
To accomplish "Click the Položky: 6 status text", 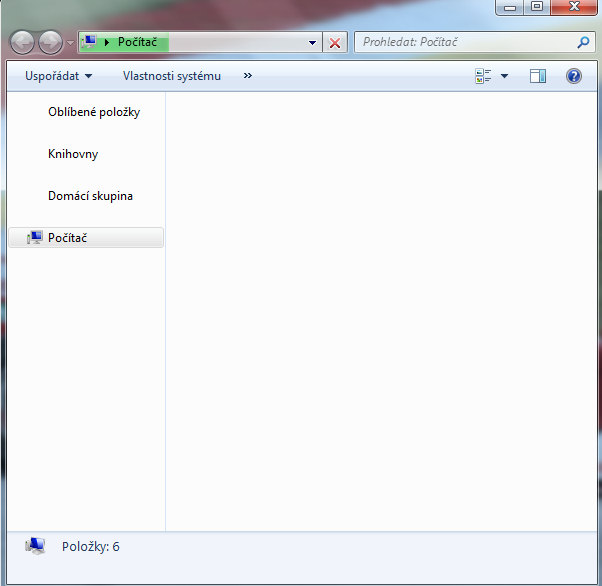I will 91,546.
